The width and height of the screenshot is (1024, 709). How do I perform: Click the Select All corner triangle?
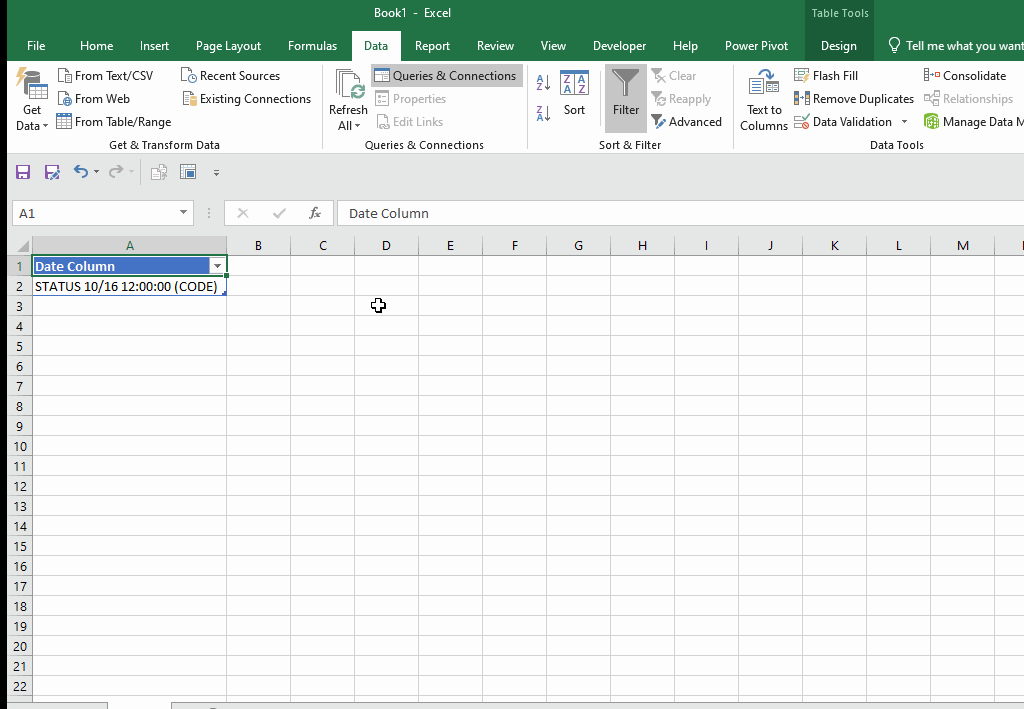click(22, 245)
